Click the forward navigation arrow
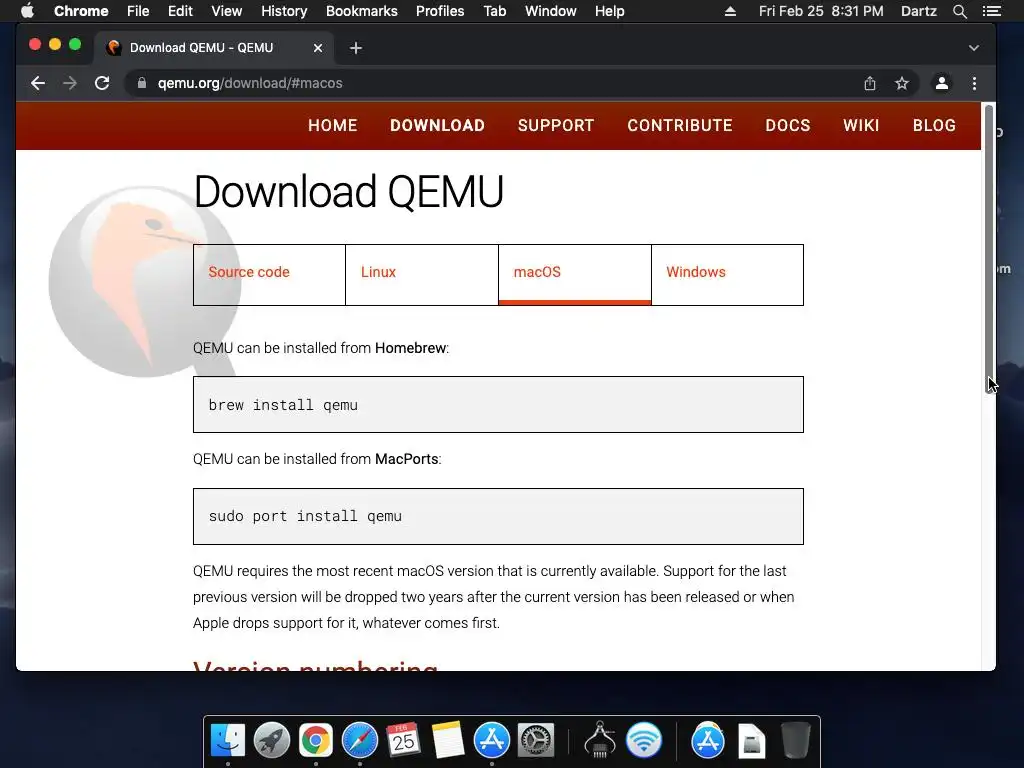 click(x=70, y=83)
